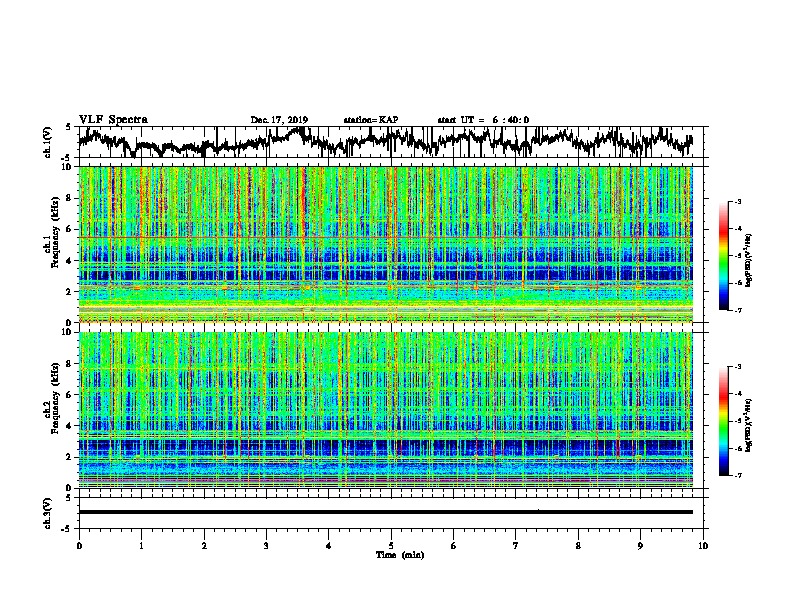Click the "VLF Spectra" title text
The image size is (792, 612).
[113, 120]
